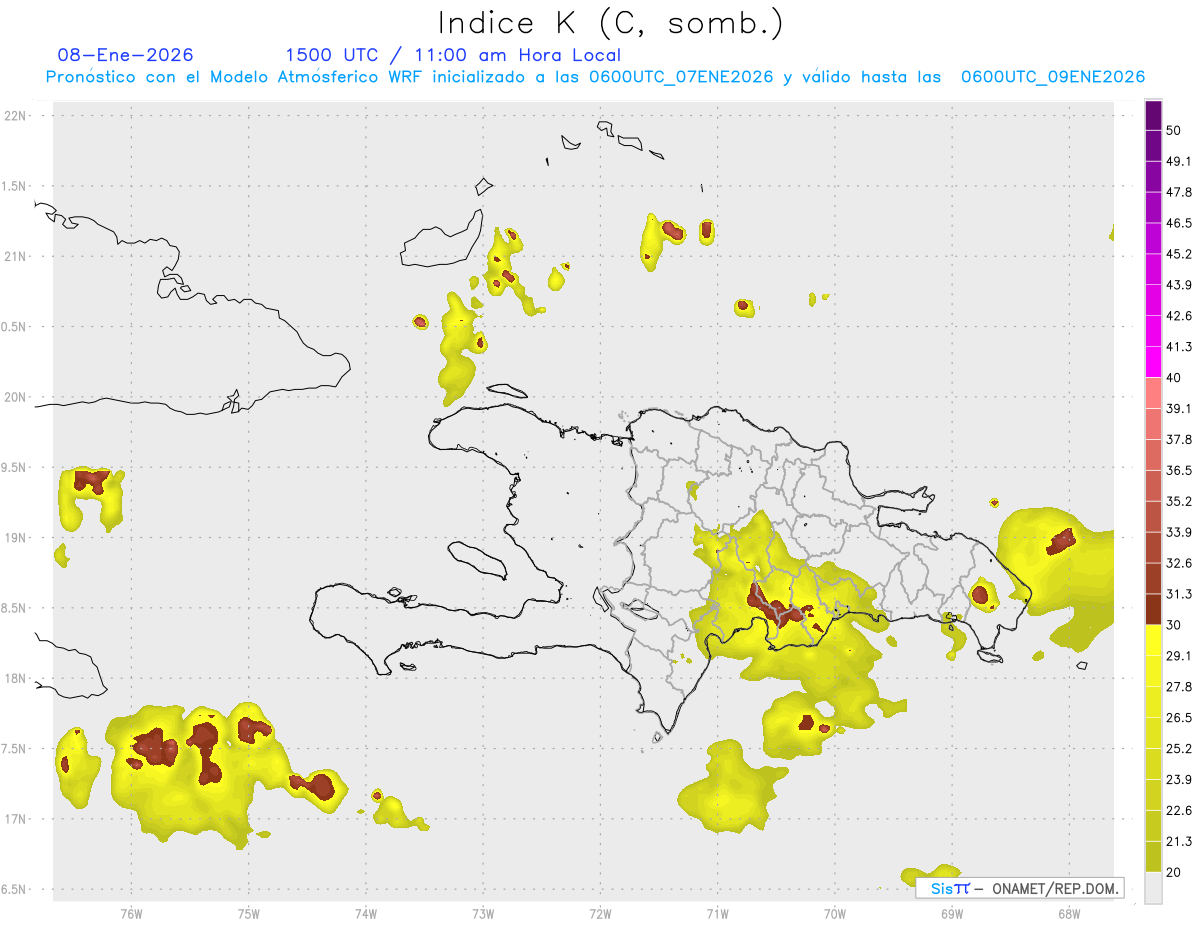The width and height of the screenshot is (1200, 927).
Task: Click the "1500 UTC / 11:00 am Hora Local" text
Action: click(453, 55)
